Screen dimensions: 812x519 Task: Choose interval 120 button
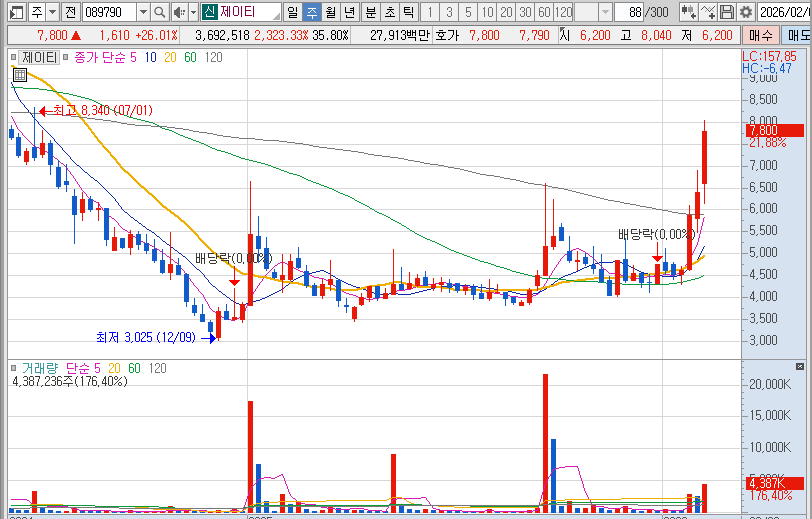563,11
